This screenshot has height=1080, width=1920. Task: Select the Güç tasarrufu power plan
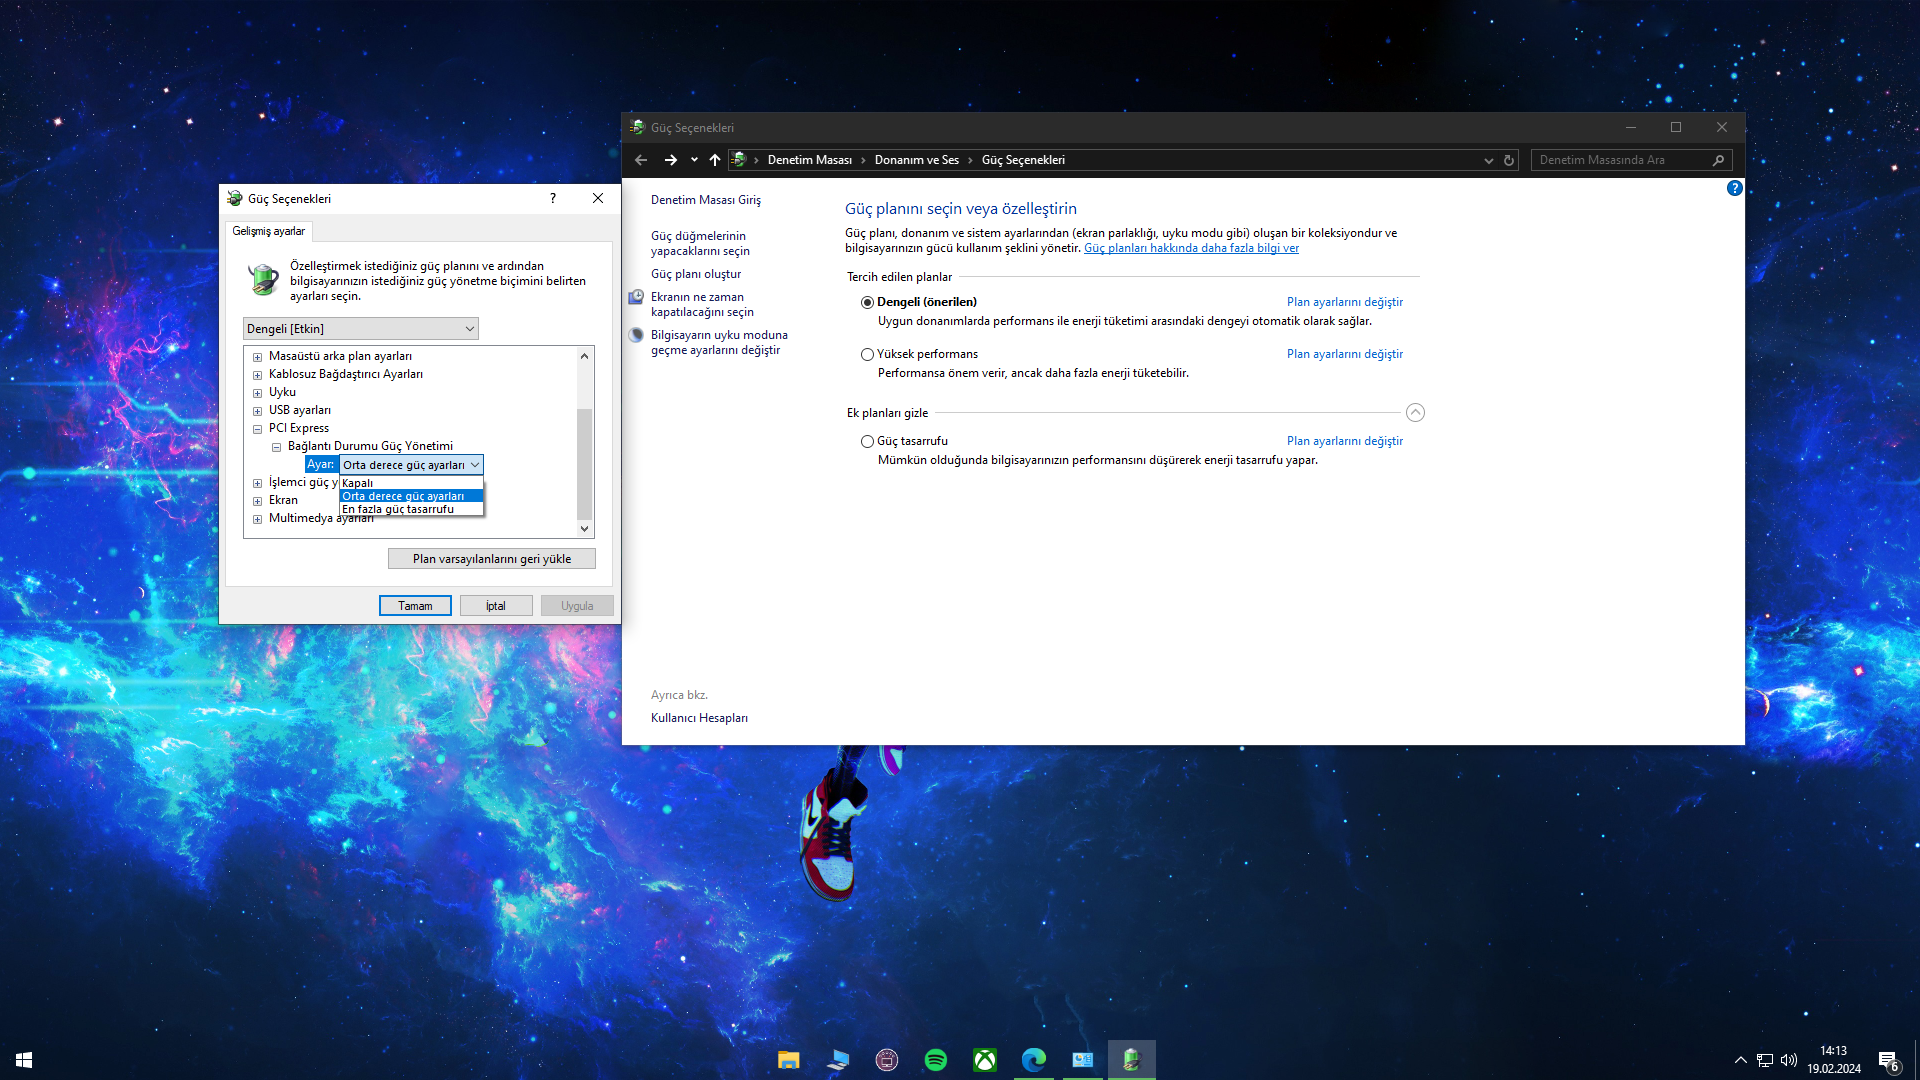tap(867, 441)
